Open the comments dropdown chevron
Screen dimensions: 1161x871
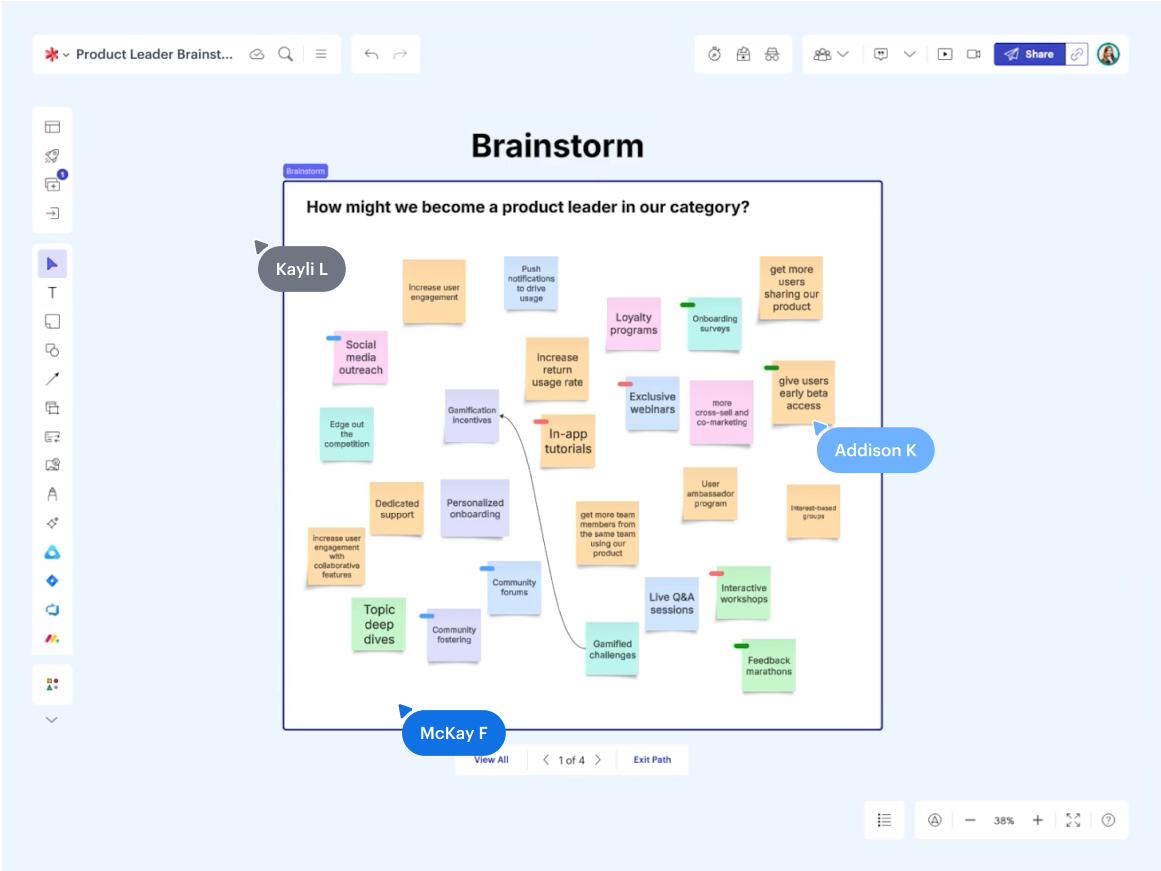click(909, 54)
